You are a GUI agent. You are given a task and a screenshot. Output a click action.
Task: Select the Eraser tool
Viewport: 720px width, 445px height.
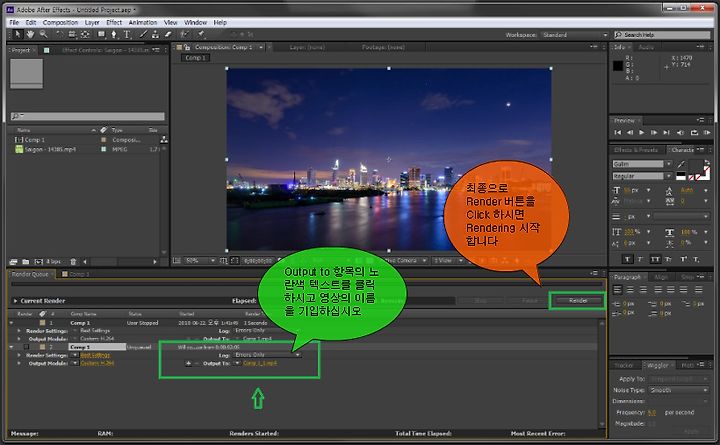(168, 34)
